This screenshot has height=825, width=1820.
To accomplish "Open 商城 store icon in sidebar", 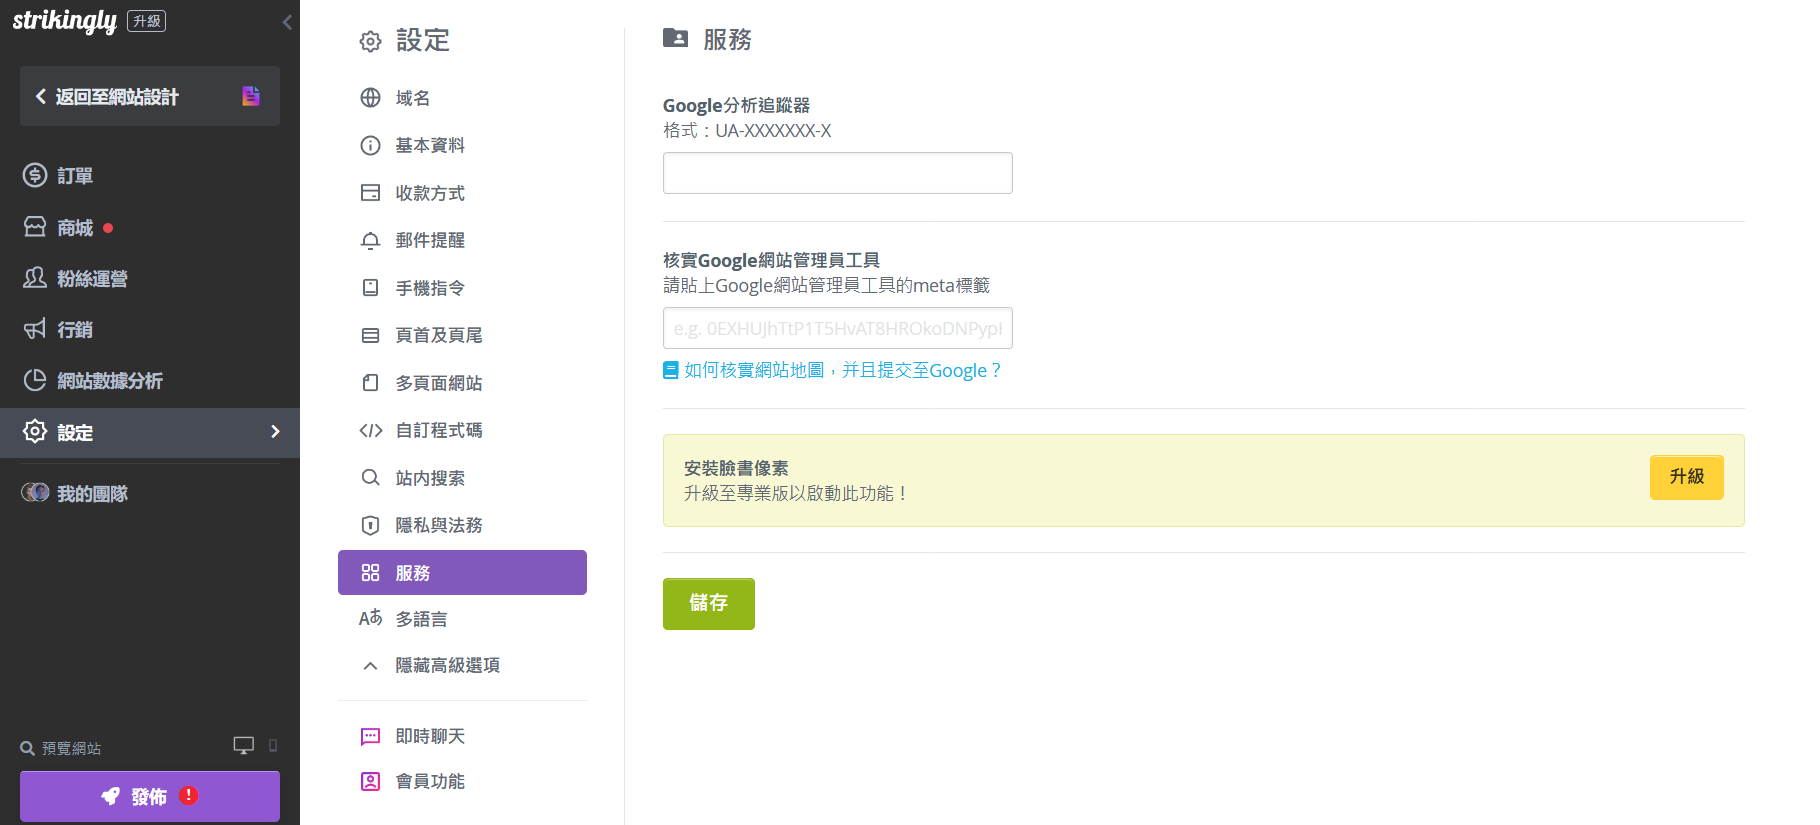I will (x=35, y=227).
